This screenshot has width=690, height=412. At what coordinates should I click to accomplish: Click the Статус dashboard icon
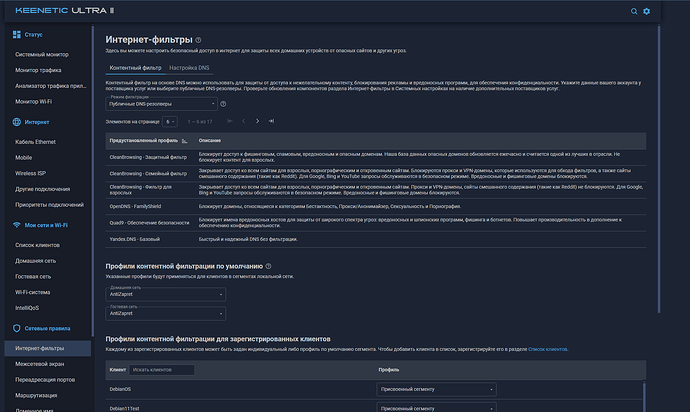(17, 34)
